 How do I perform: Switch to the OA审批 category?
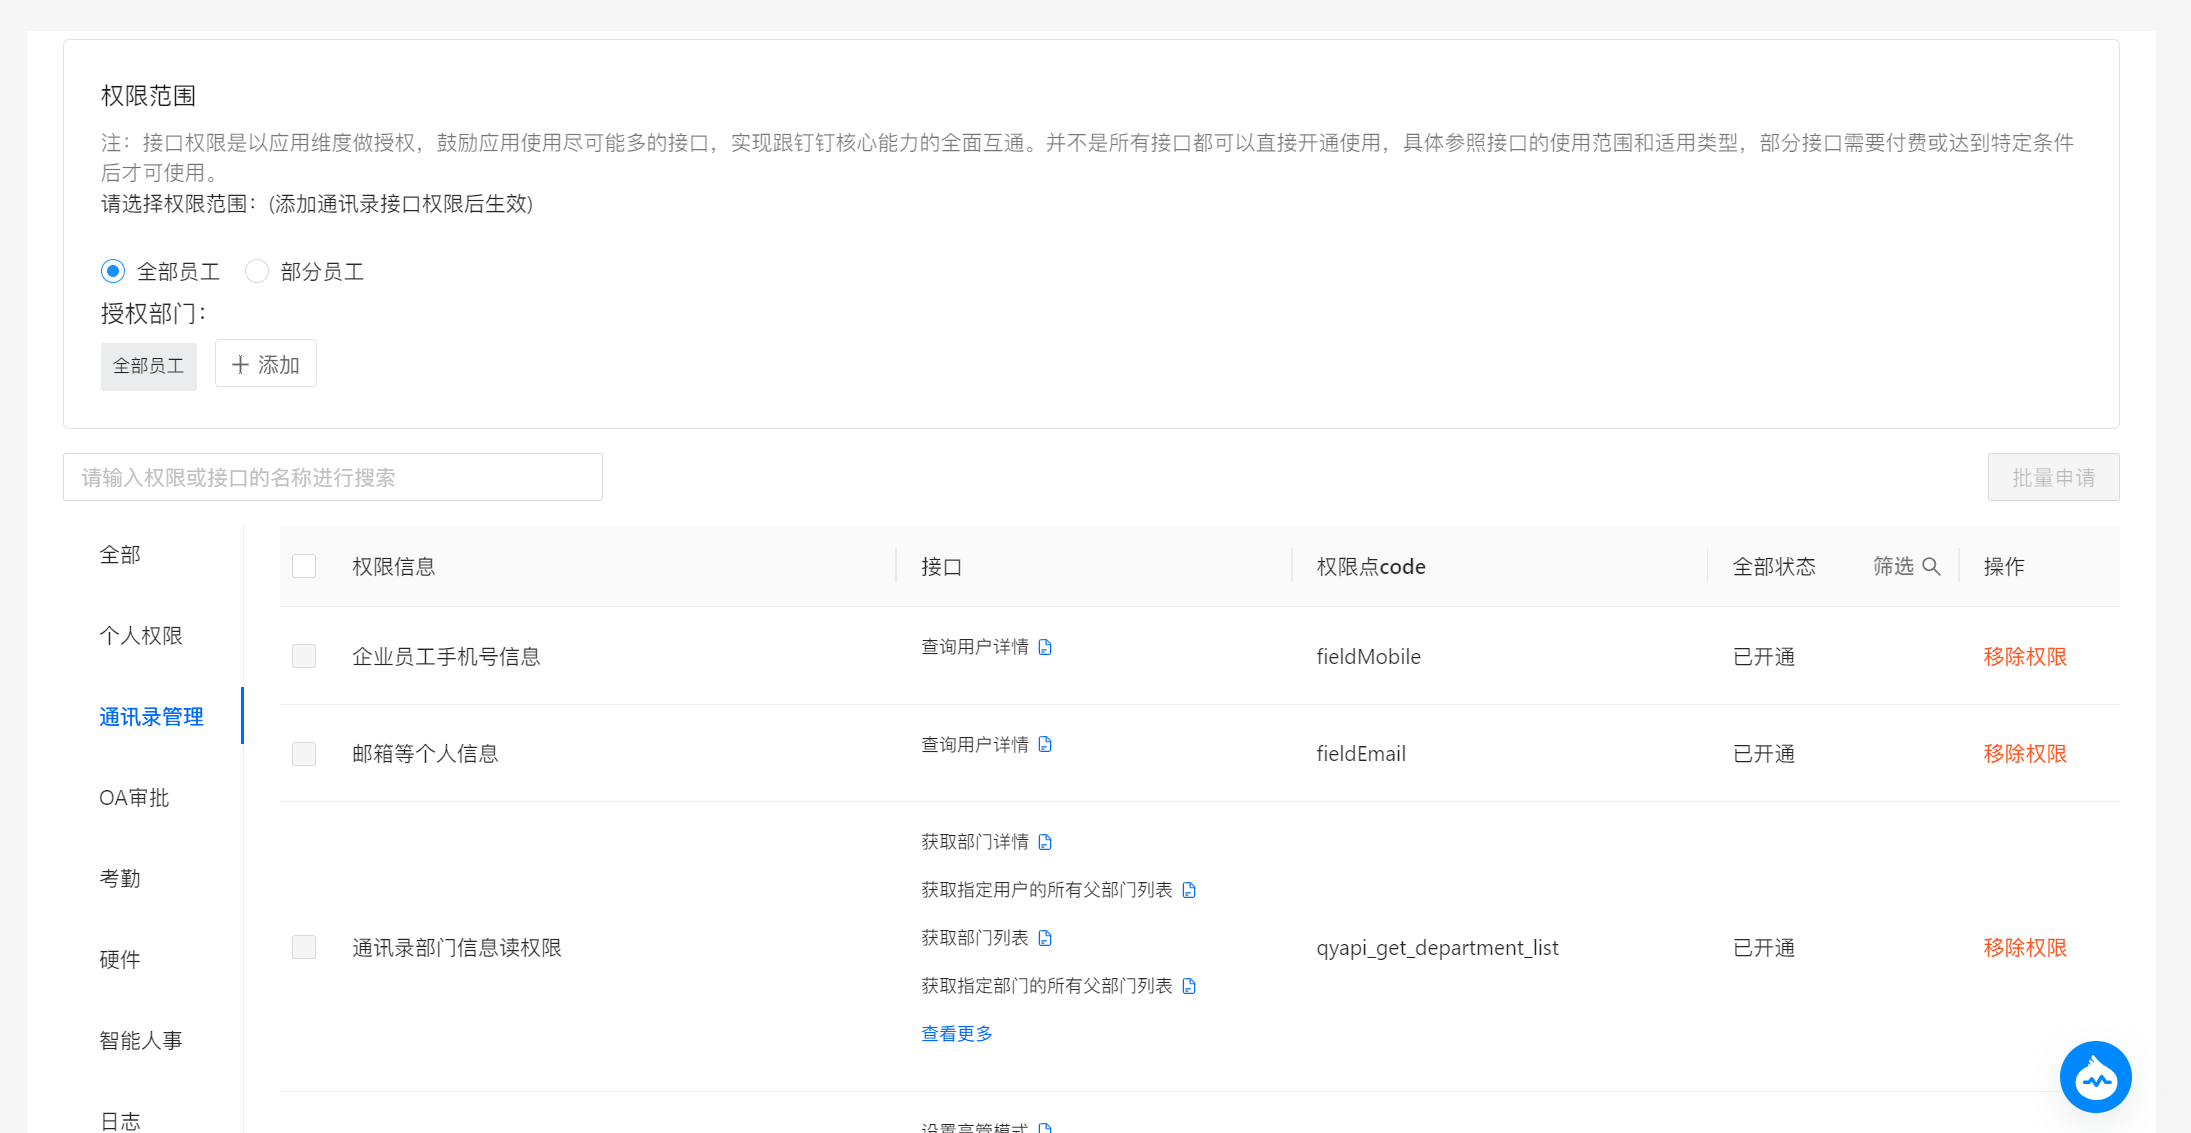point(134,798)
